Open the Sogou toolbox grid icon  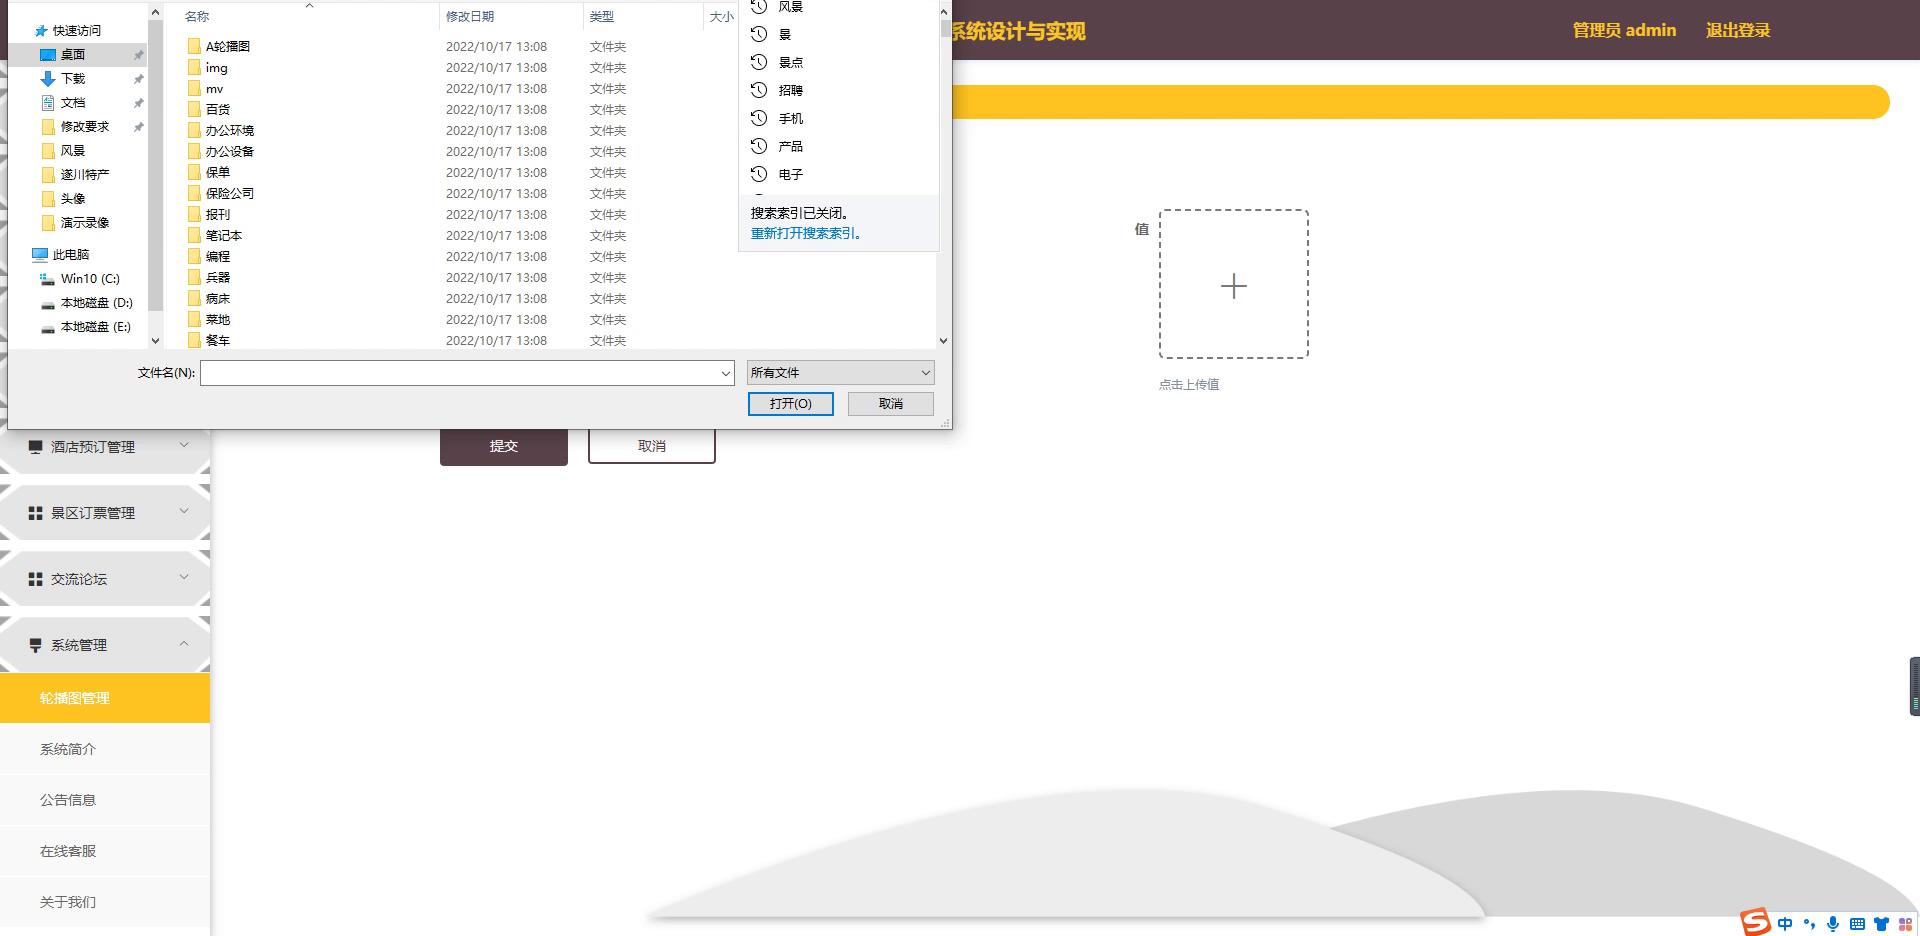tap(1905, 924)
